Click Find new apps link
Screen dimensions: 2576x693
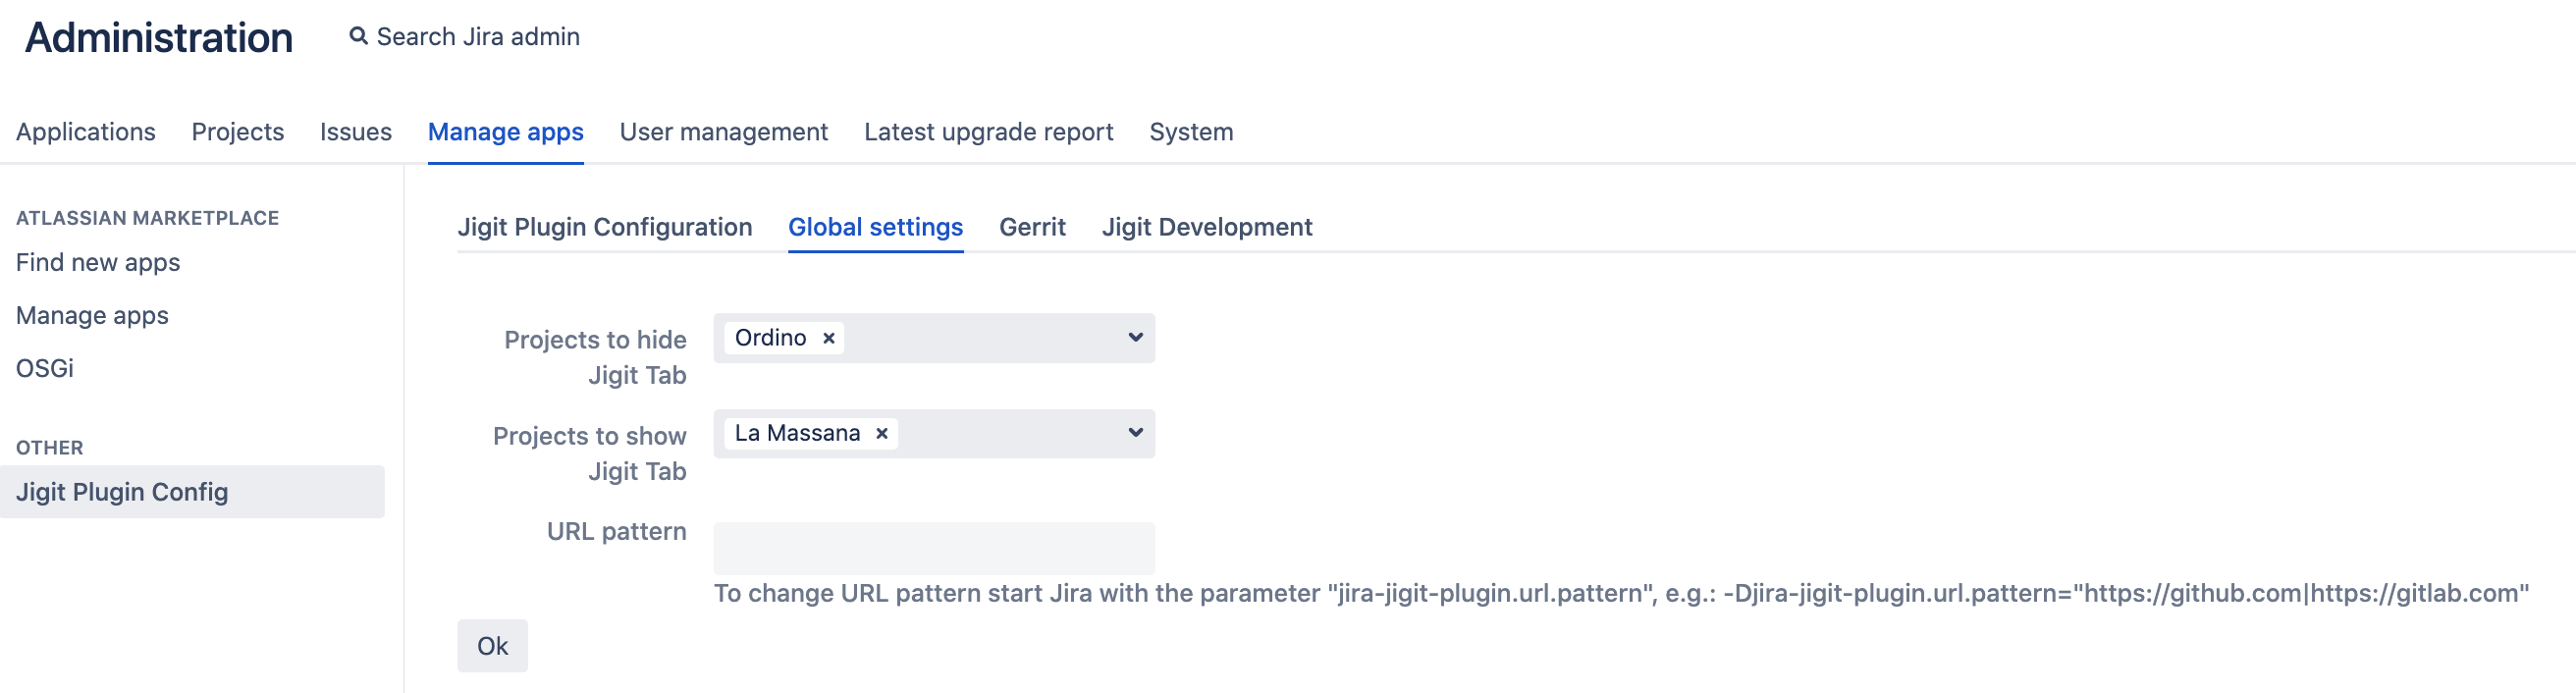point(98,263)
